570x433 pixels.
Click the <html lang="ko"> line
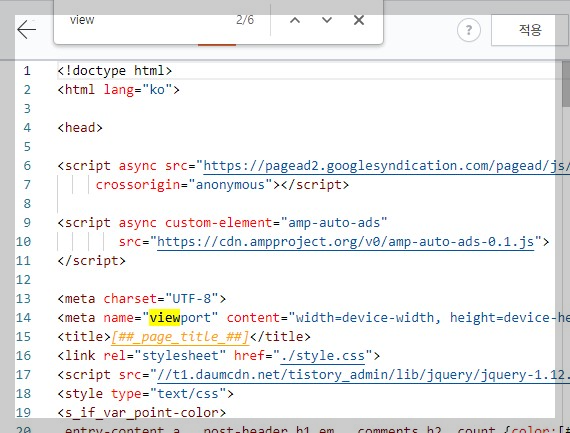[119, 89]
